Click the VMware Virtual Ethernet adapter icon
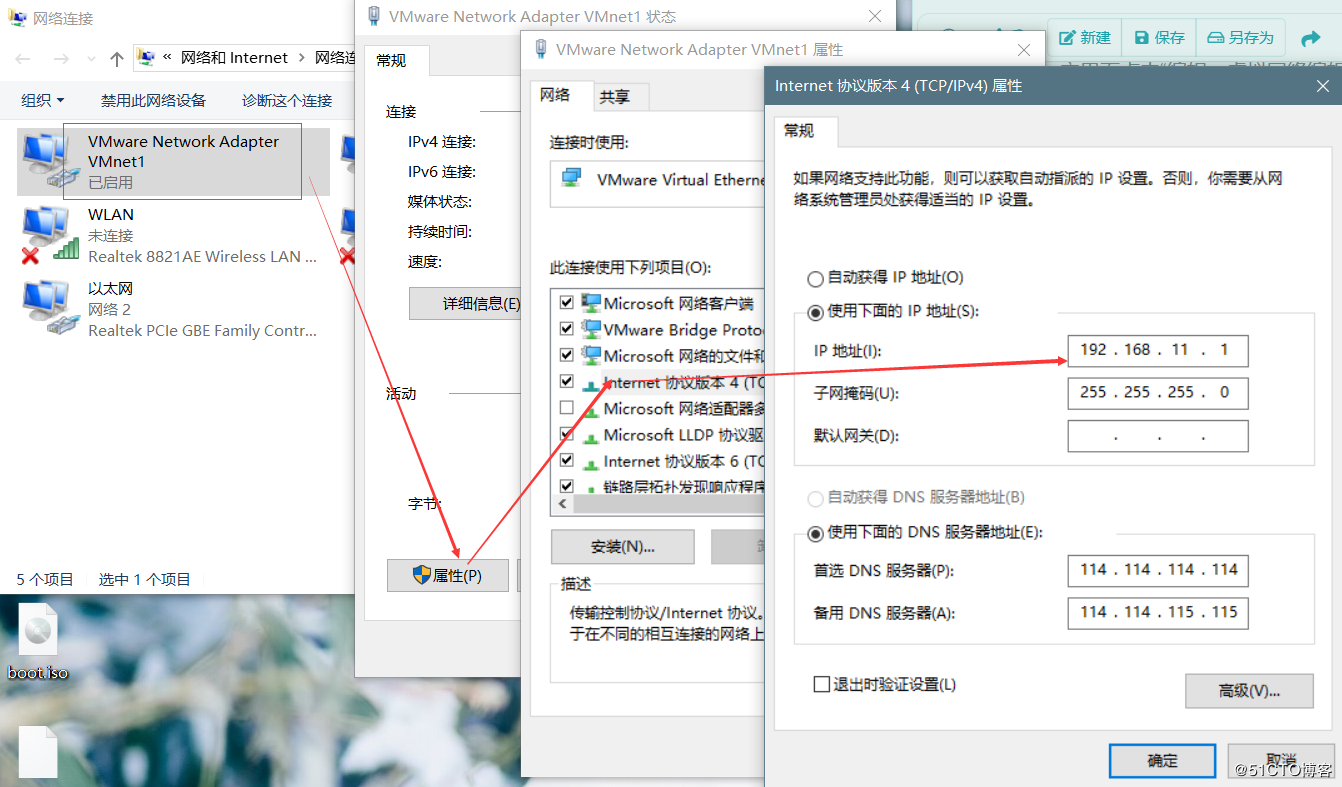The width and height of the screenshot is (1342, 787). 572,180
